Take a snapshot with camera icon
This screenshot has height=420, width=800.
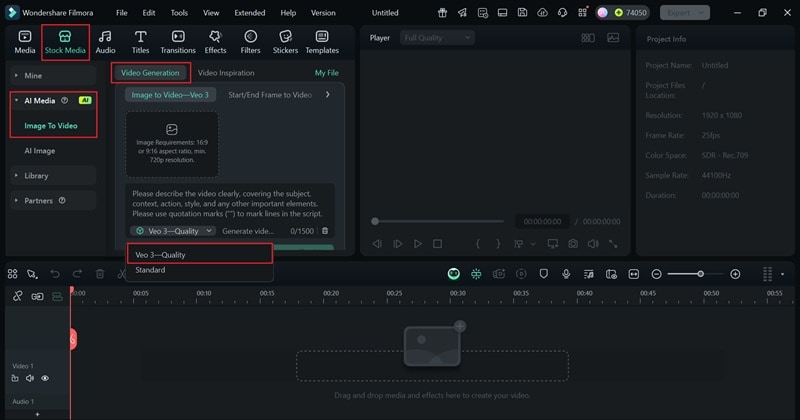[x=573, y=244]
